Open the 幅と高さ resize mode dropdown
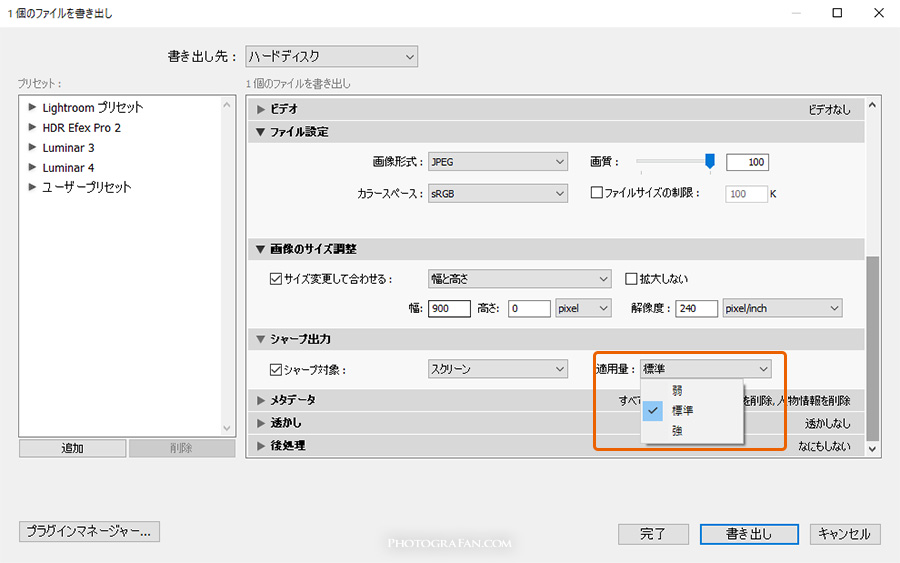This screenshot has height=563, width=900. [519, 279]
